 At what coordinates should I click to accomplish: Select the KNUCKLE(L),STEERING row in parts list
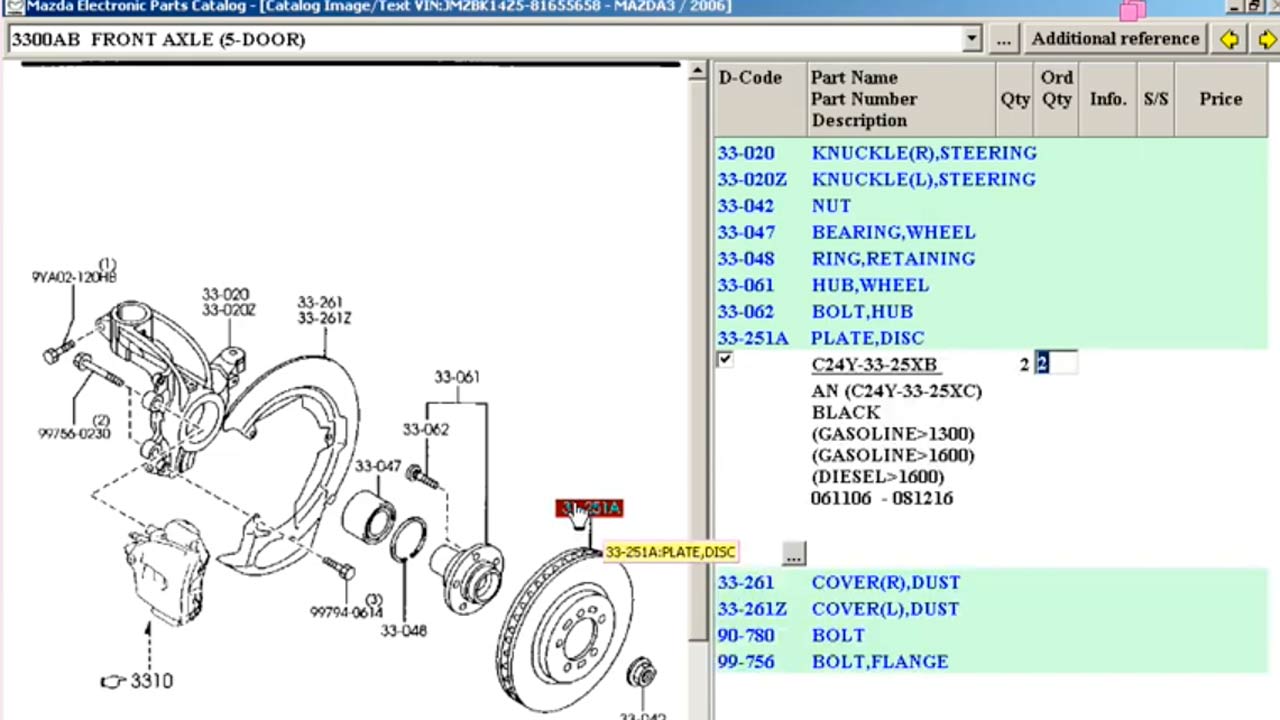(x=991, y=179)
